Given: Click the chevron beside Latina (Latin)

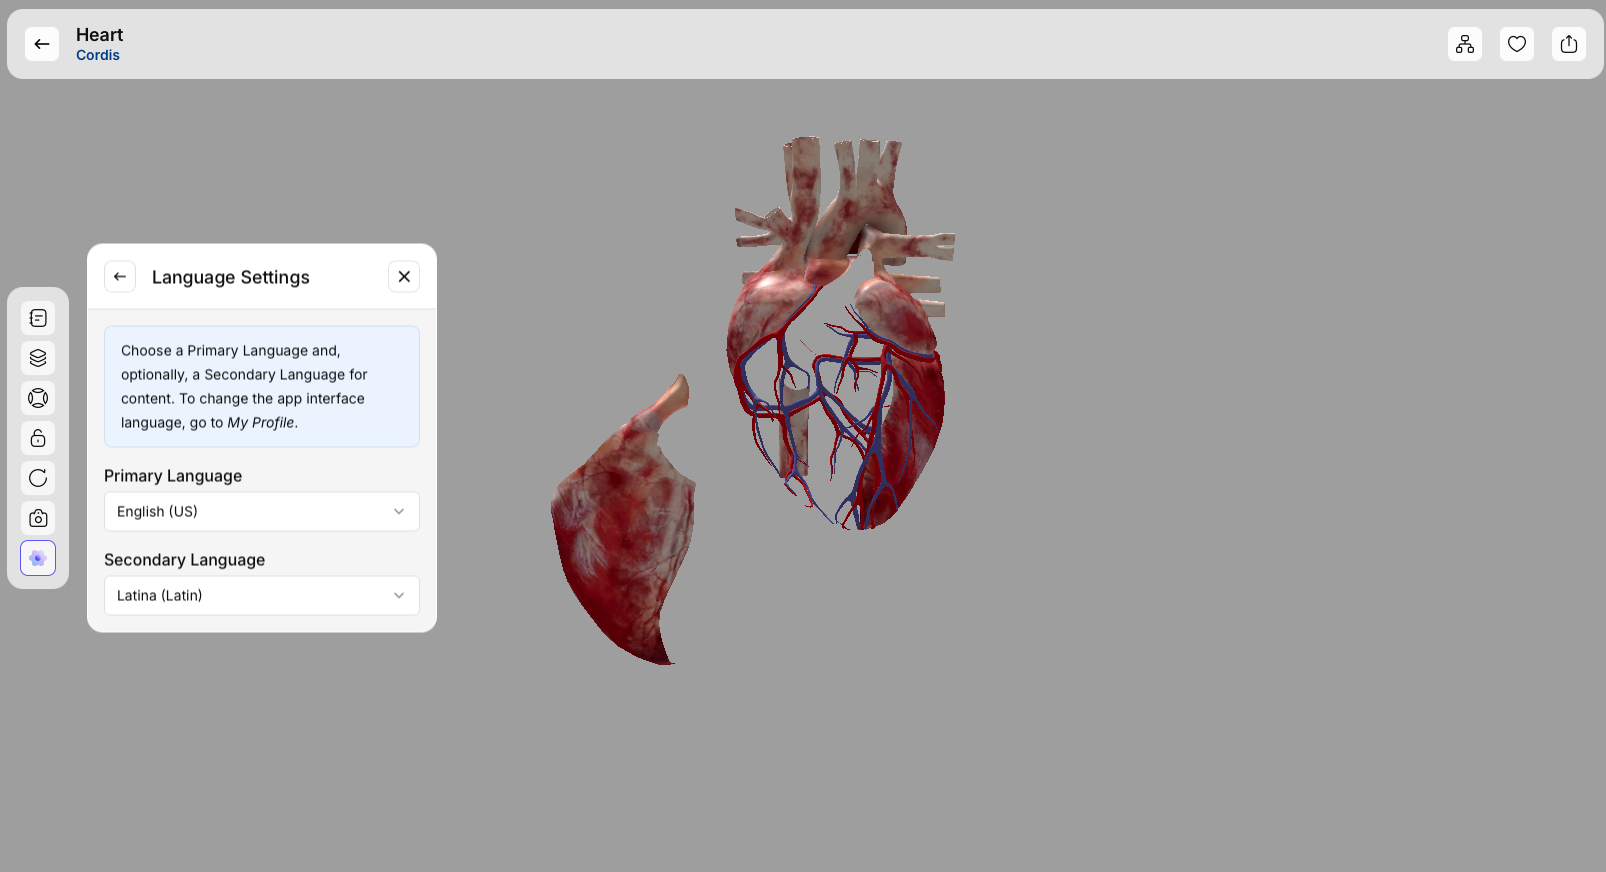Looking at the screenshot, I should 399,596.
